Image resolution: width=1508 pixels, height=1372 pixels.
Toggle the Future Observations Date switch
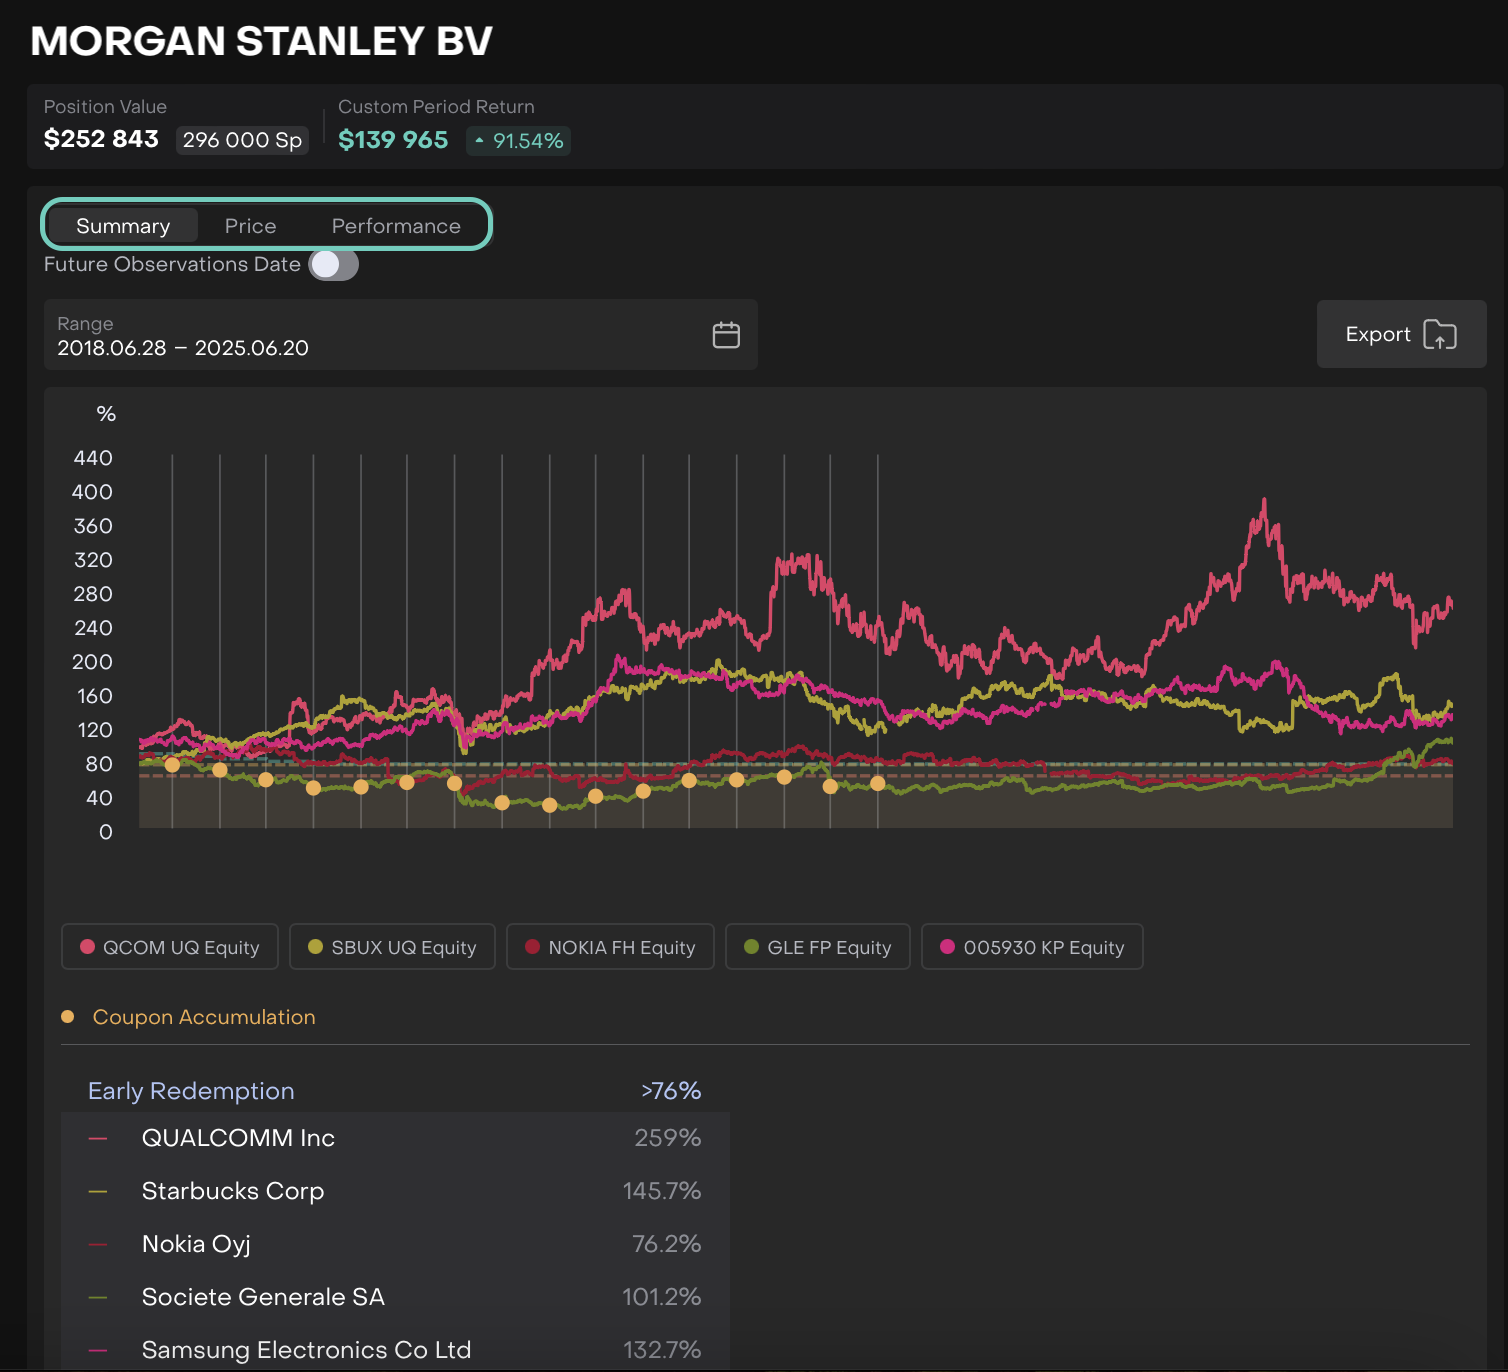click(333, 265)
